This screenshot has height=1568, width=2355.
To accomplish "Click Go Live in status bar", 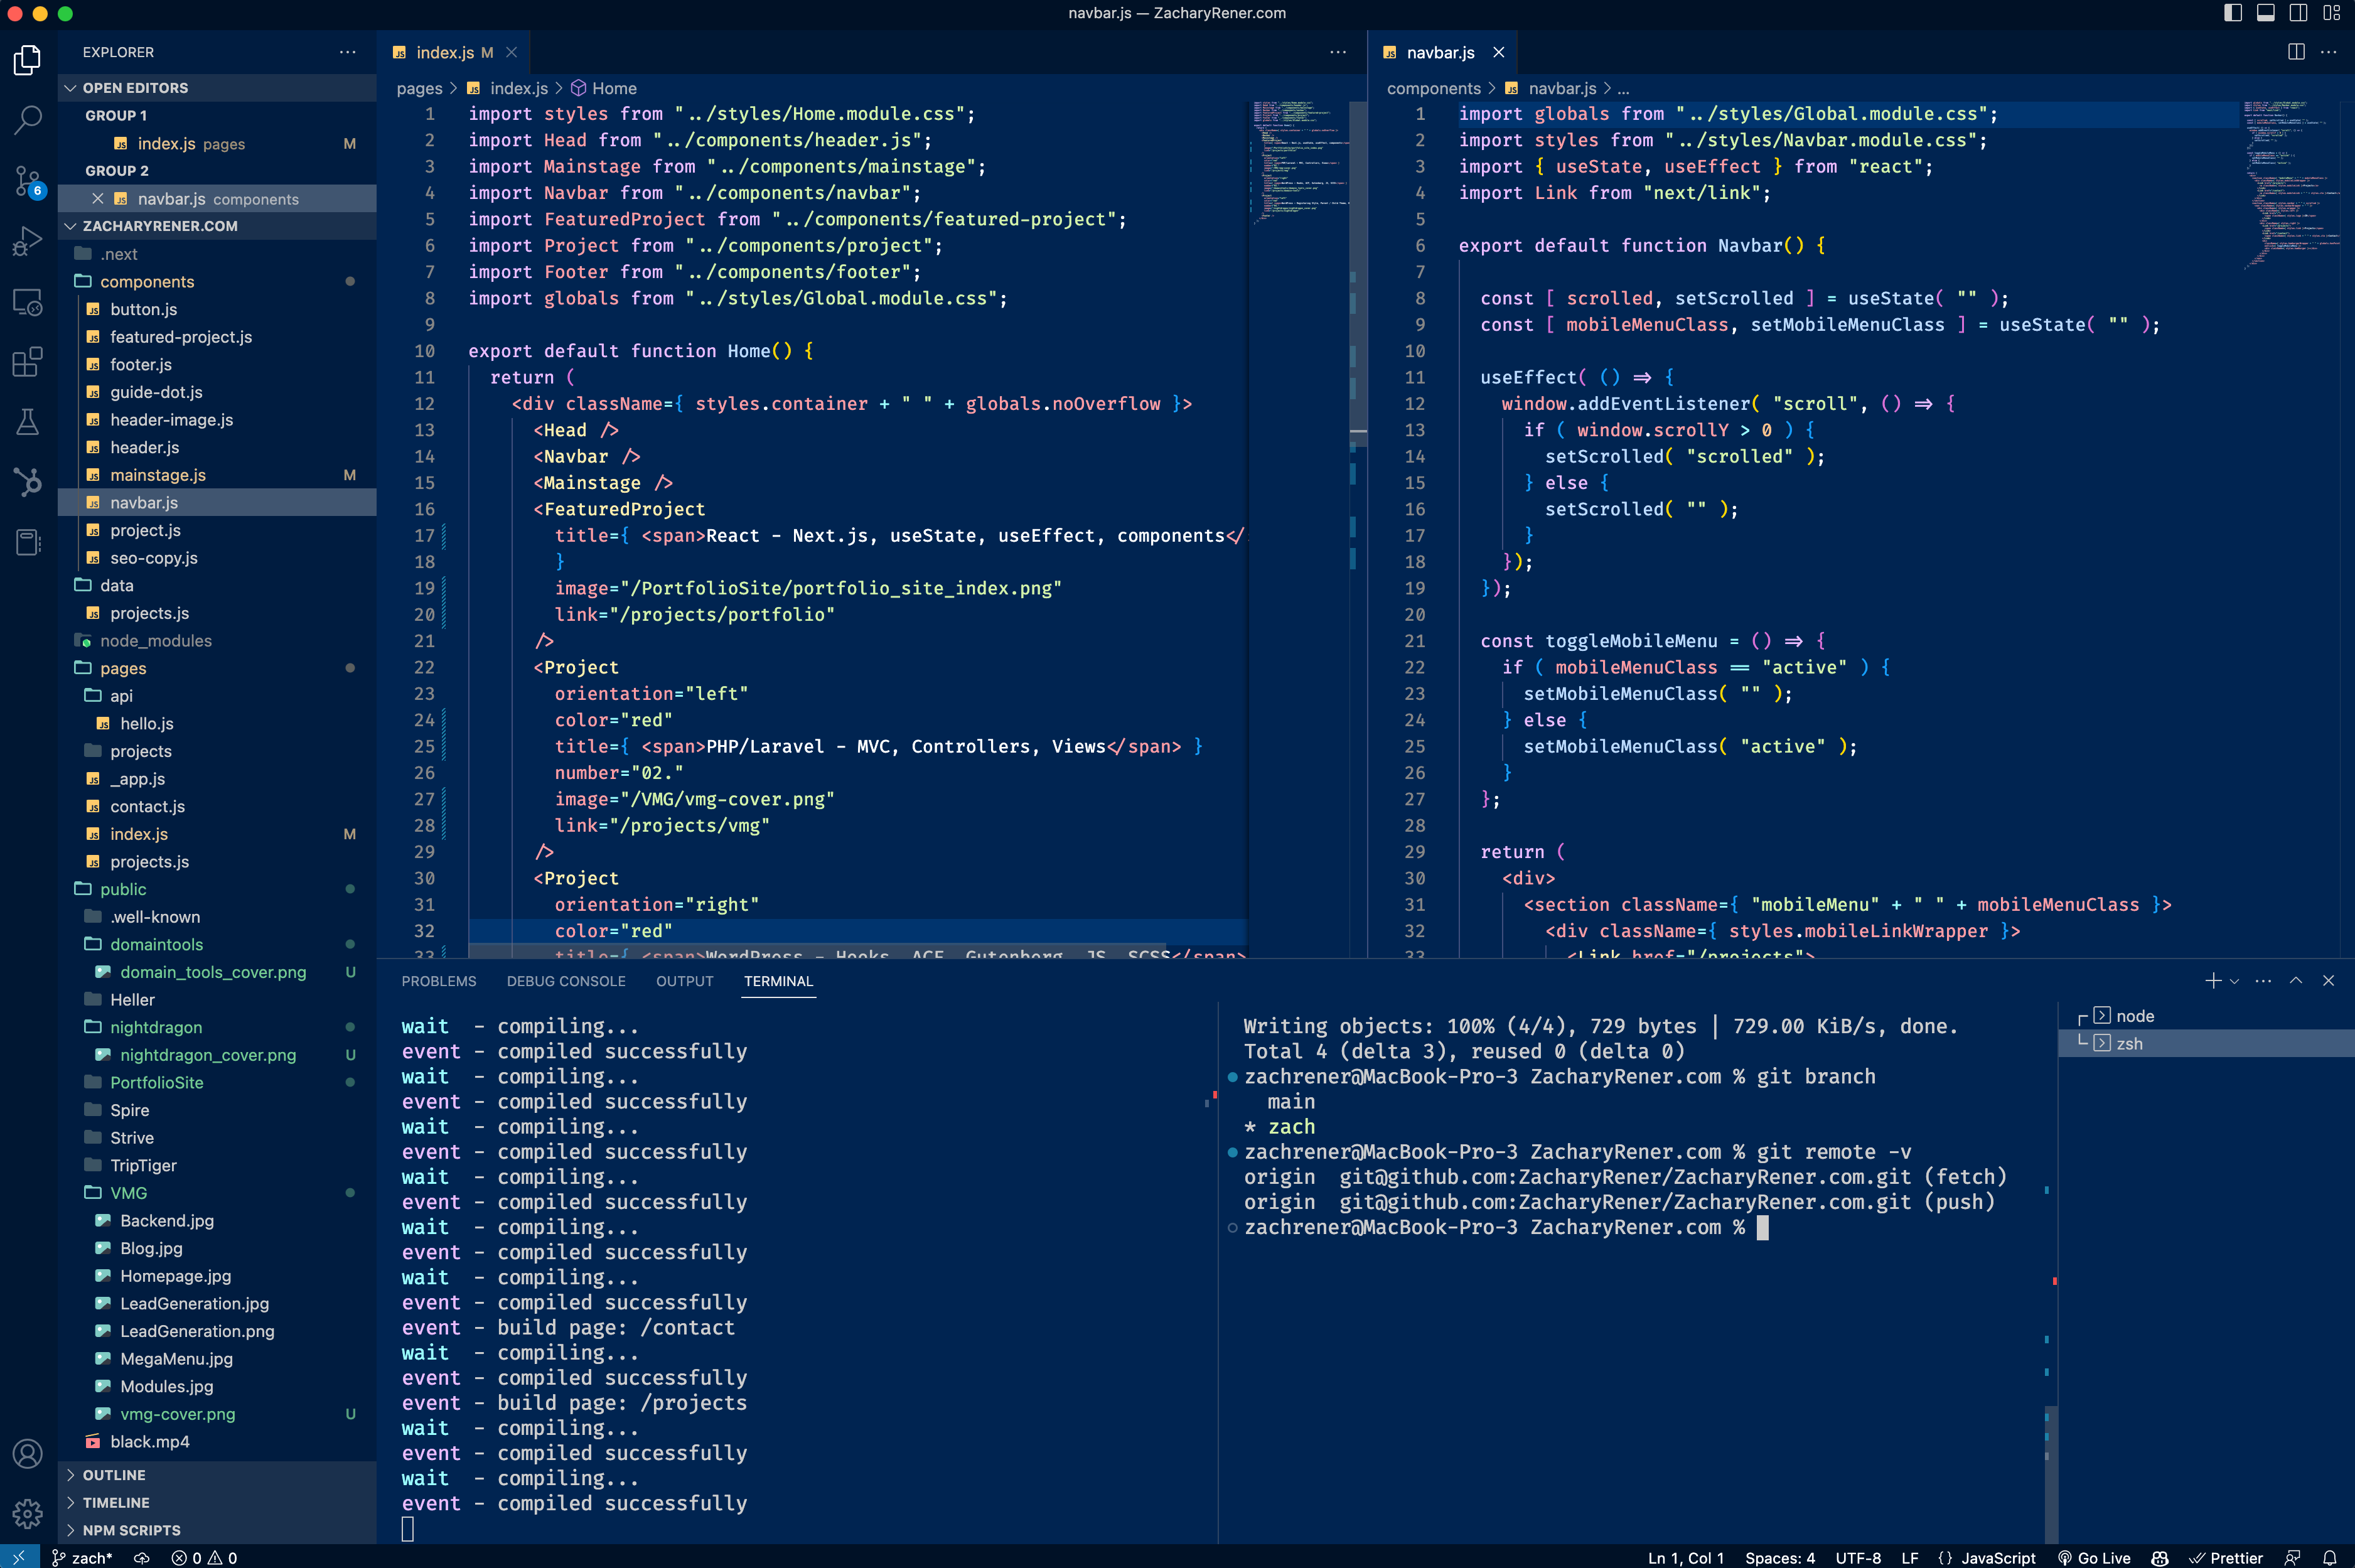I will (2094, 1557).
